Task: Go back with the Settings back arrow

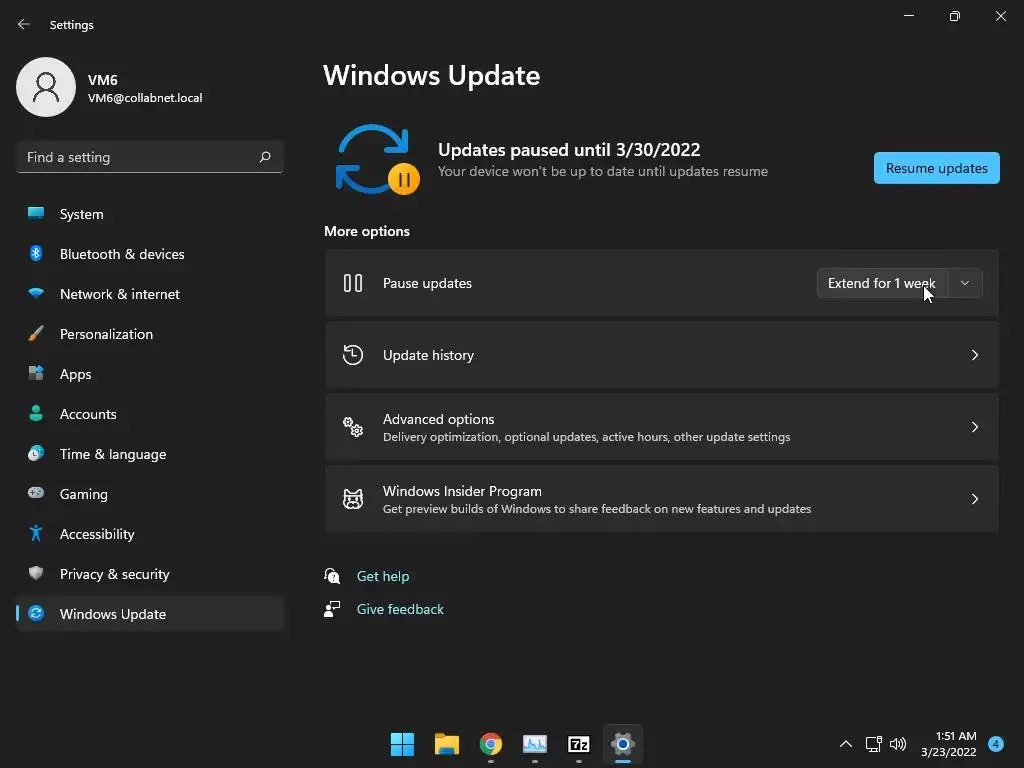Action: [x=24, y=24]
